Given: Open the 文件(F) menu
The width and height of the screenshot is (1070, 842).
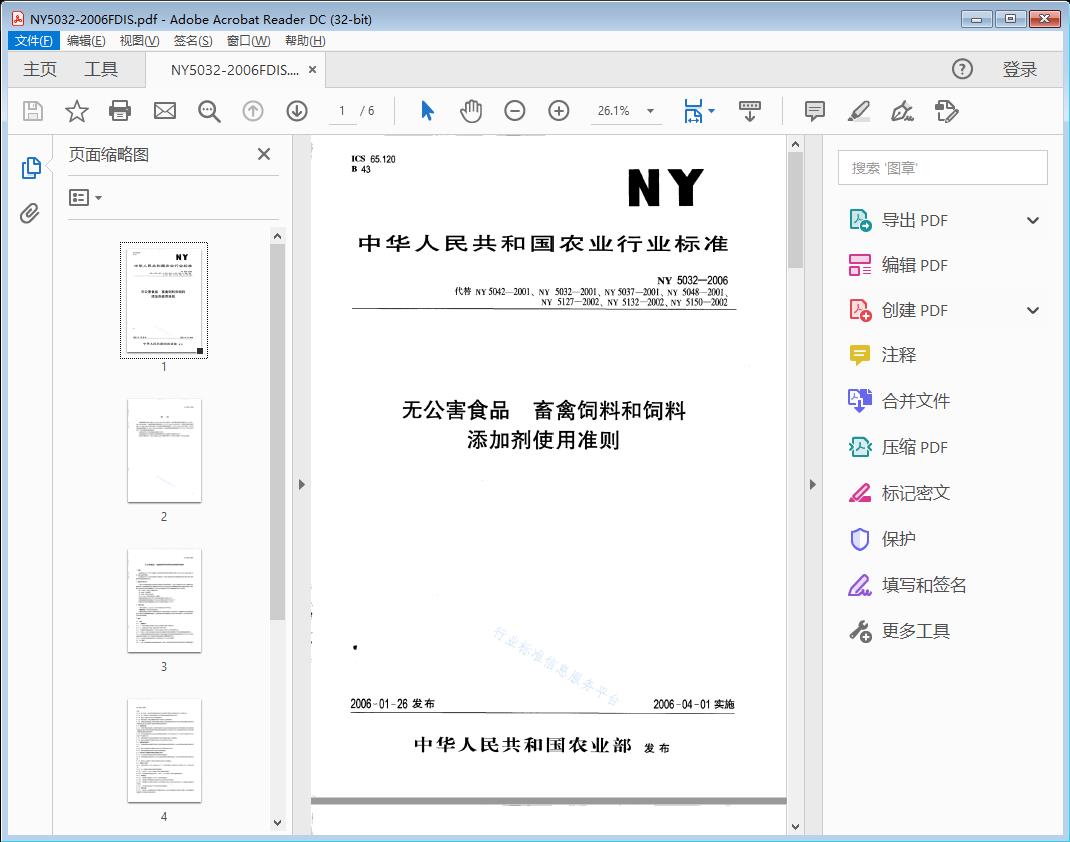Looking at the screenshot, I should pyautogui.click(x=34, y=41).
